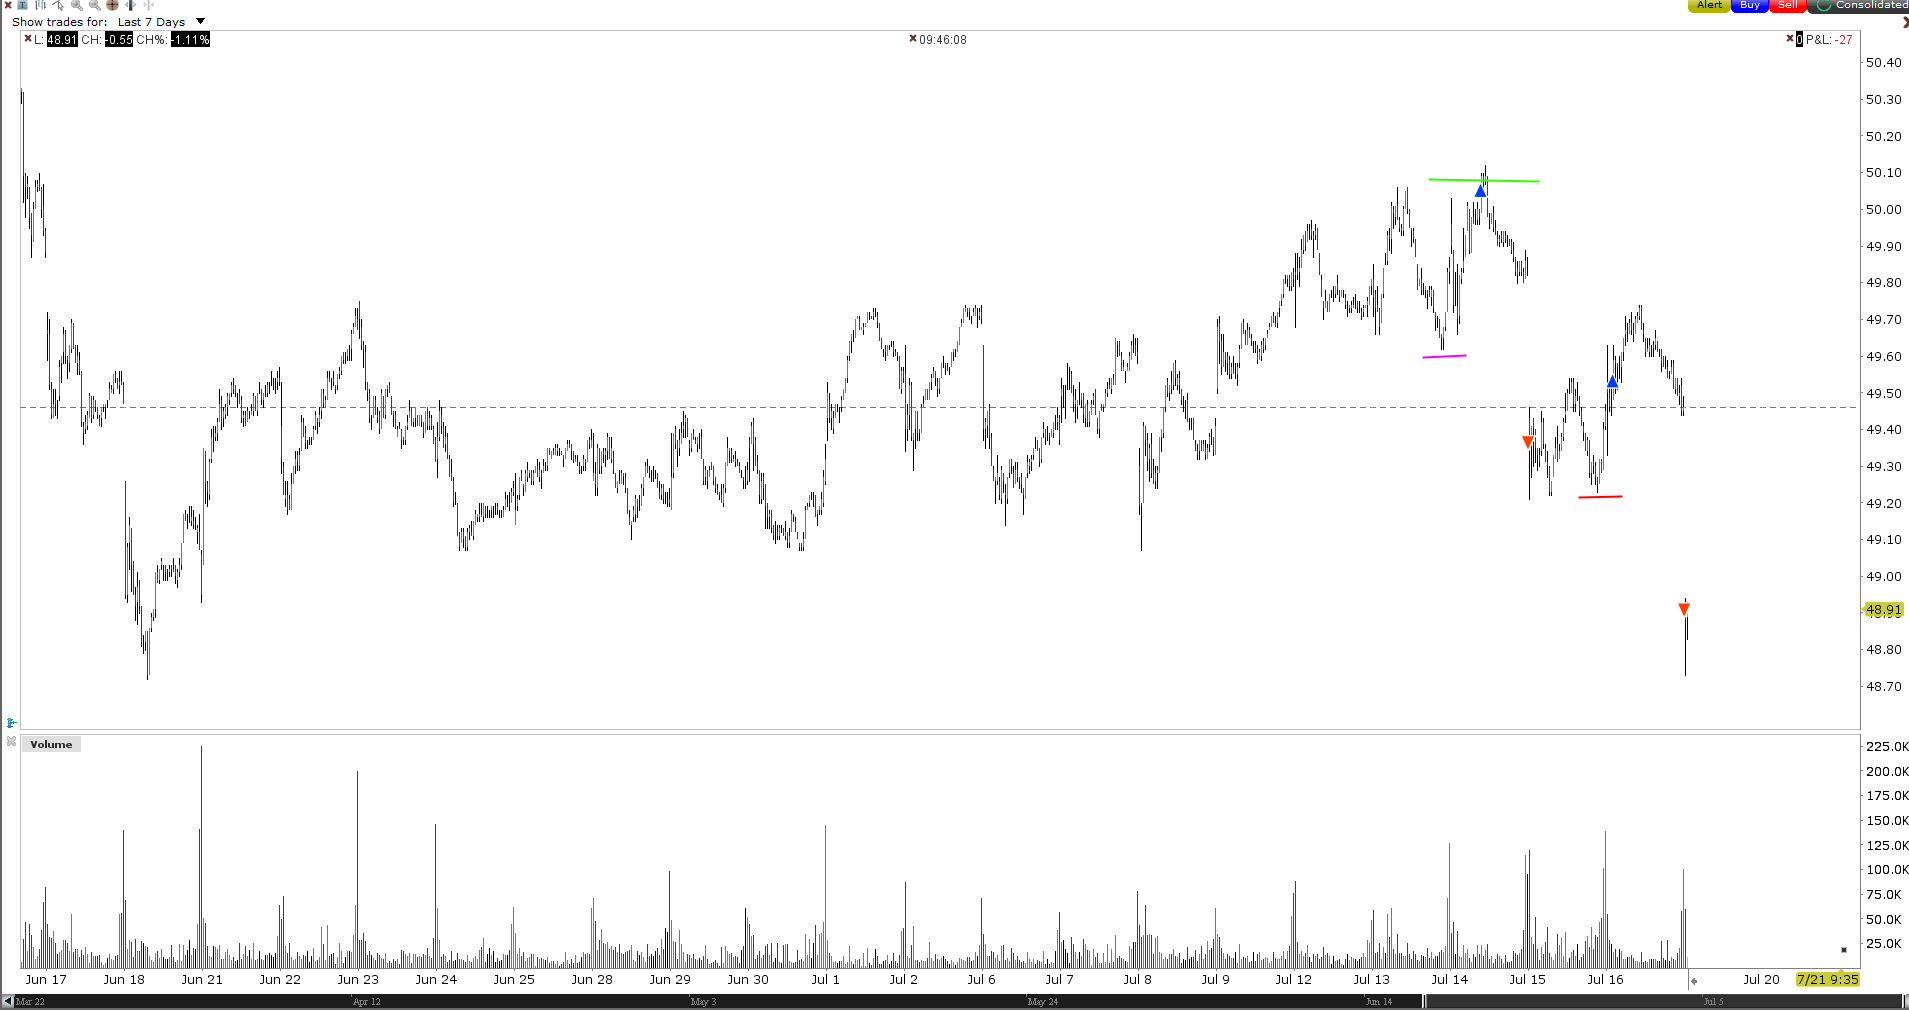1909x1010 pixels.
Task: Select the magenta line near 49.60
Action: 1444,356
